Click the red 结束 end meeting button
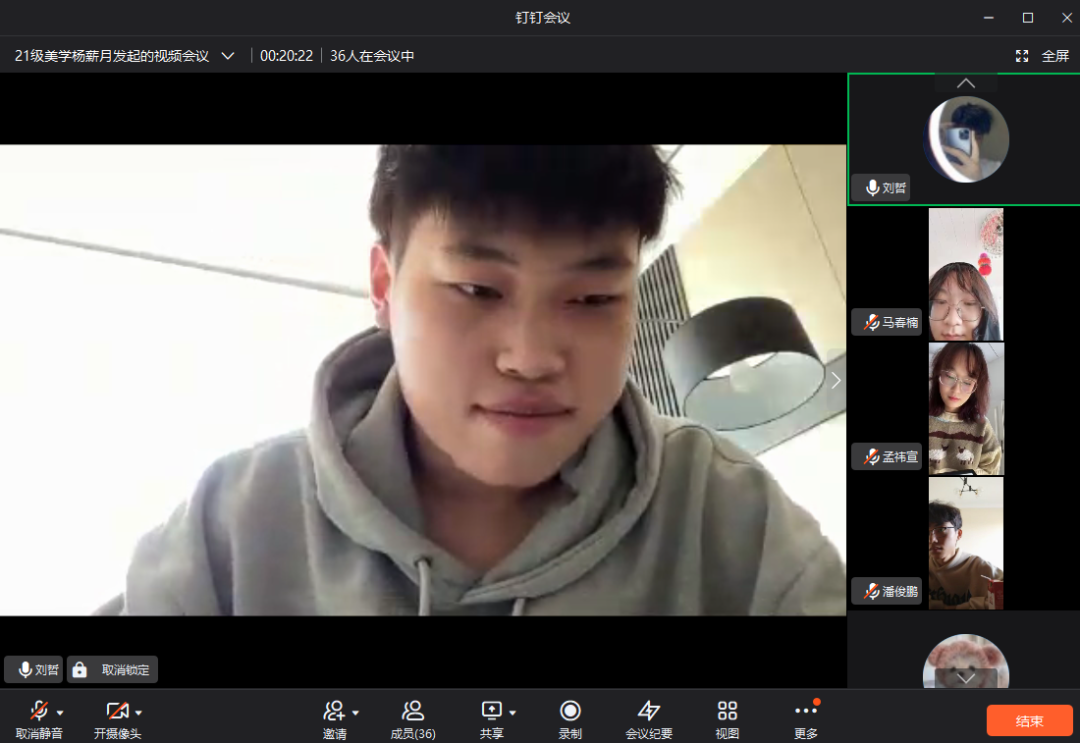The height and width of the screenshot is (743, 1080). [1029, 721]
